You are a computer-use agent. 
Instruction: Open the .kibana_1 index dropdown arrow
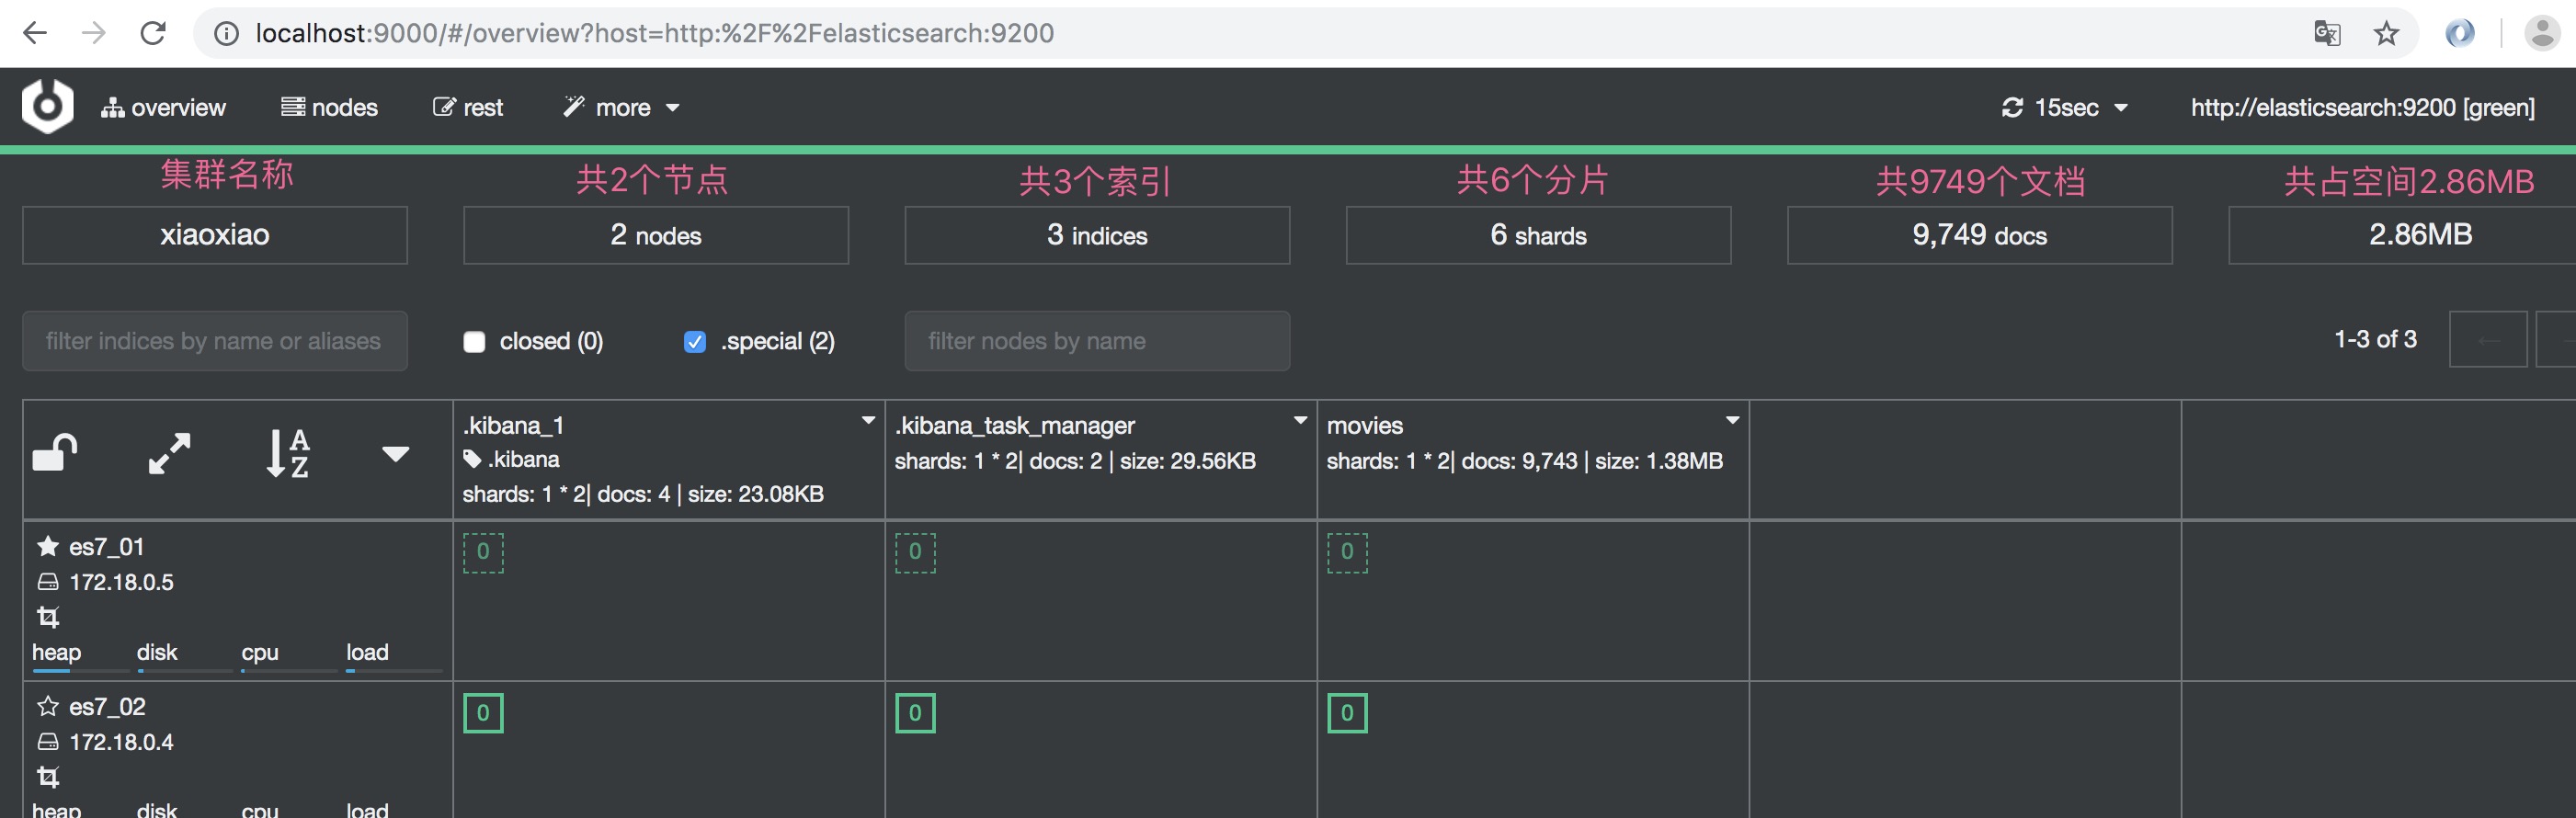(x=868, y=421)
